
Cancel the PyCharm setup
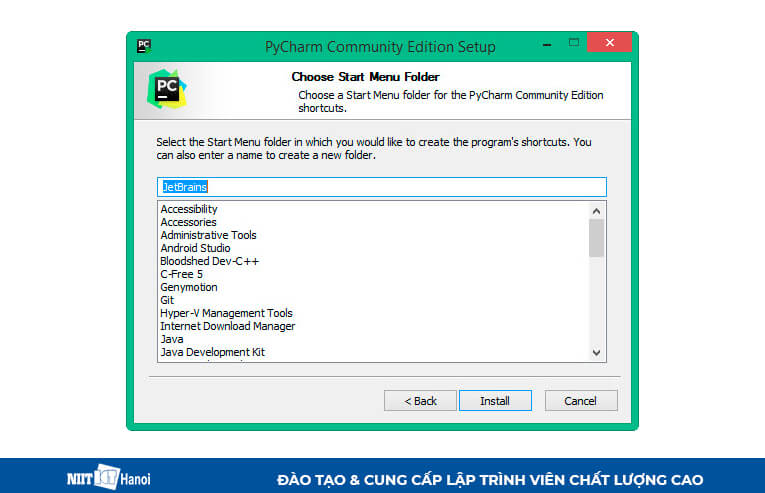(581, 401)
